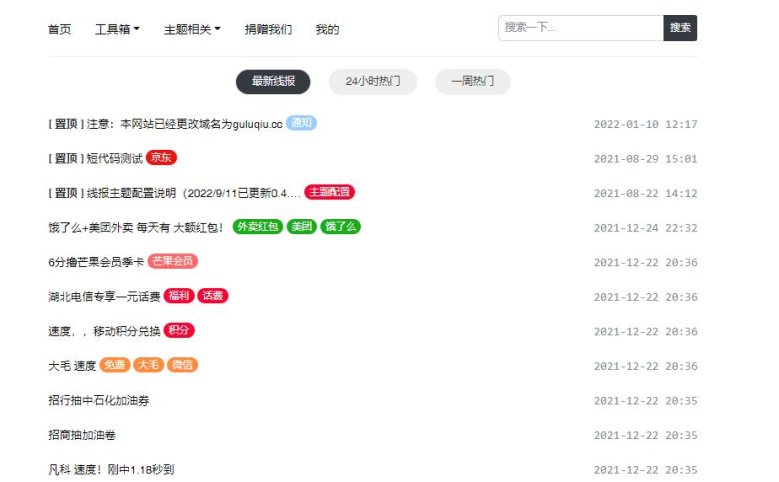Click the 芒果会员 tag
779x482 pixels.
tap(172, 261)
